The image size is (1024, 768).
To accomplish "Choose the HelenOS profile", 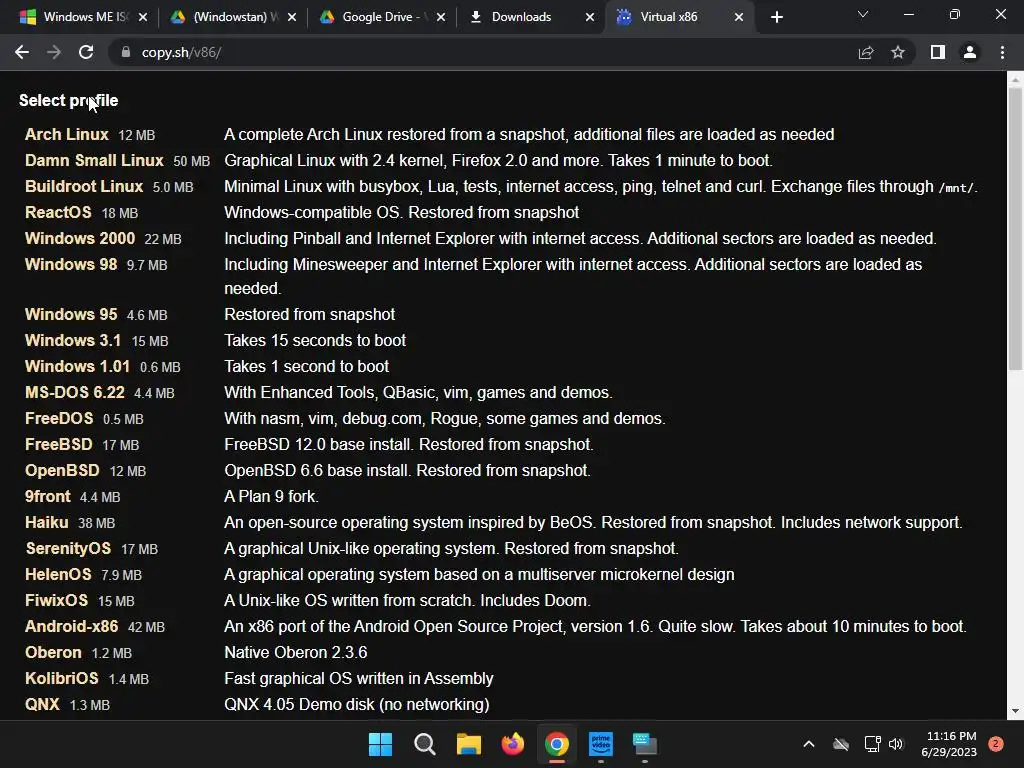I will coord(58,575).
